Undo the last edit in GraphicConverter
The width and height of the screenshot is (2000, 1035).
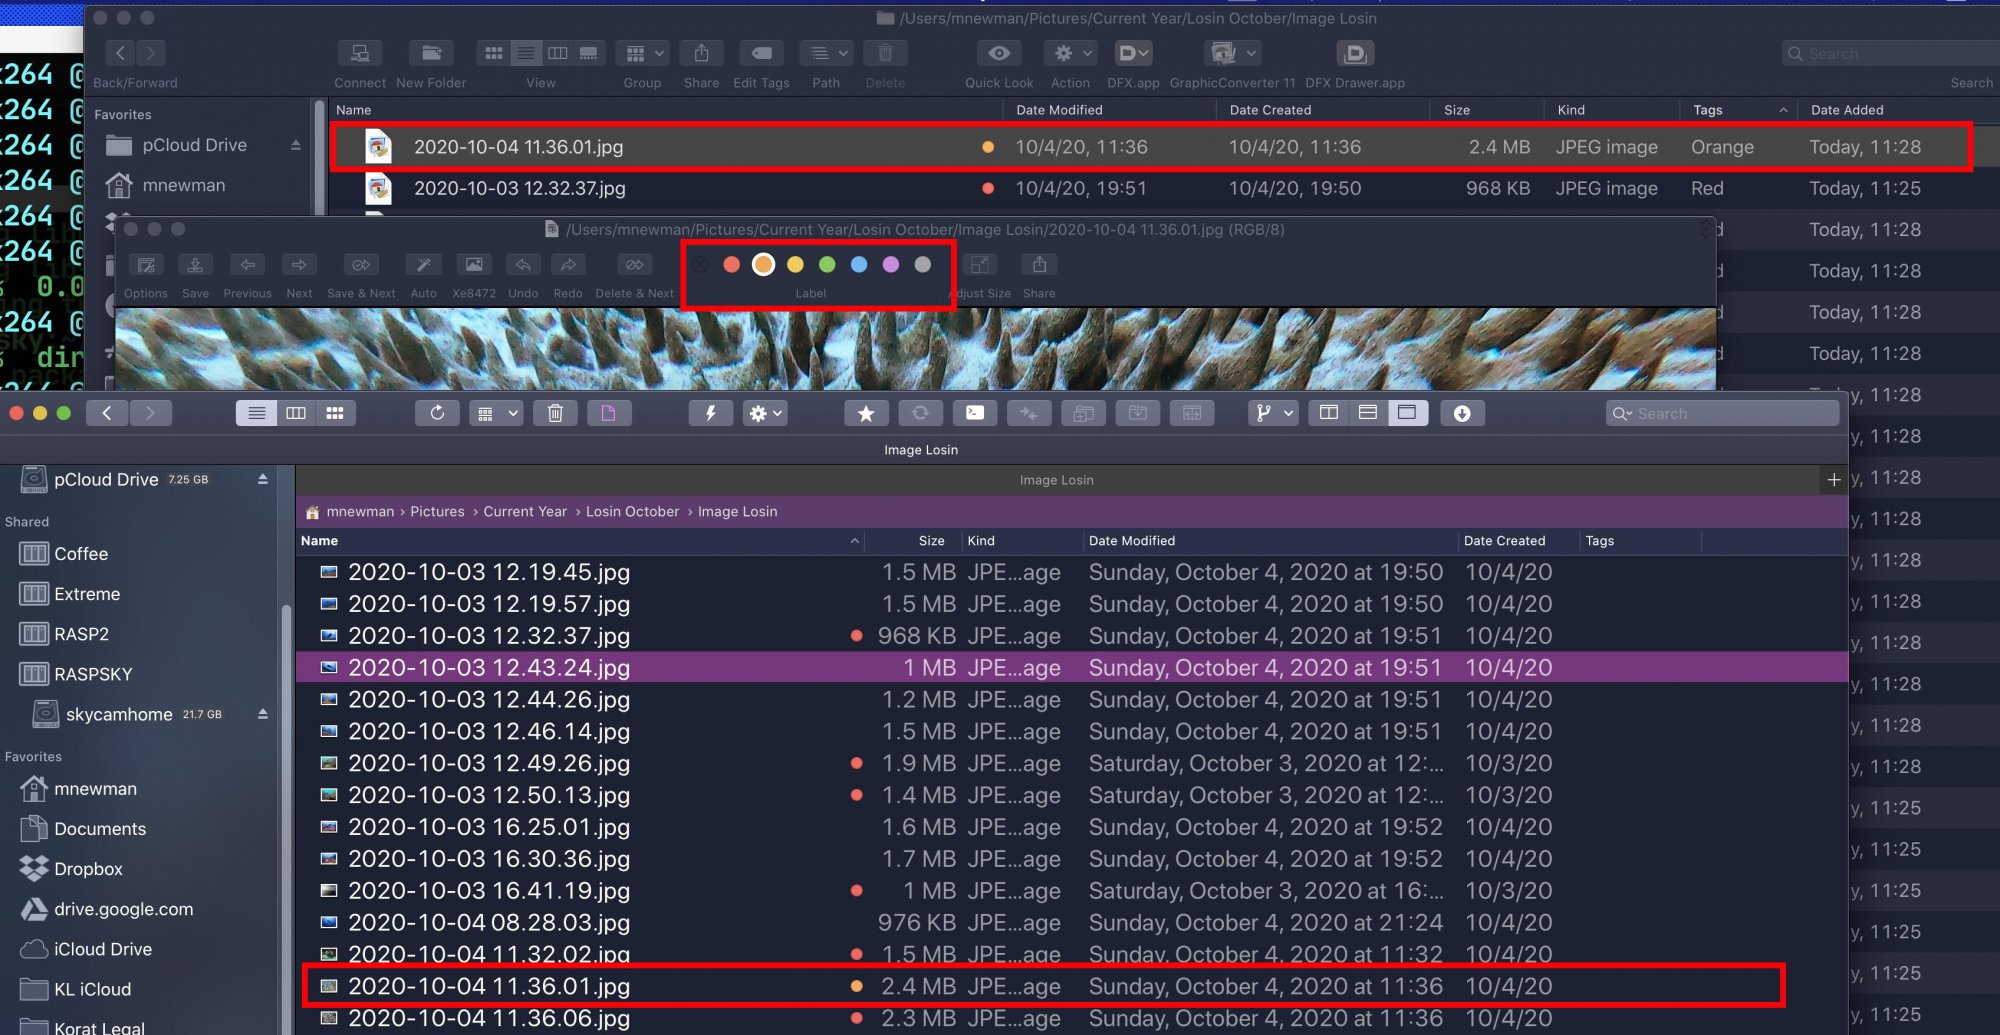pyautogui.click(x=523, y=265)
